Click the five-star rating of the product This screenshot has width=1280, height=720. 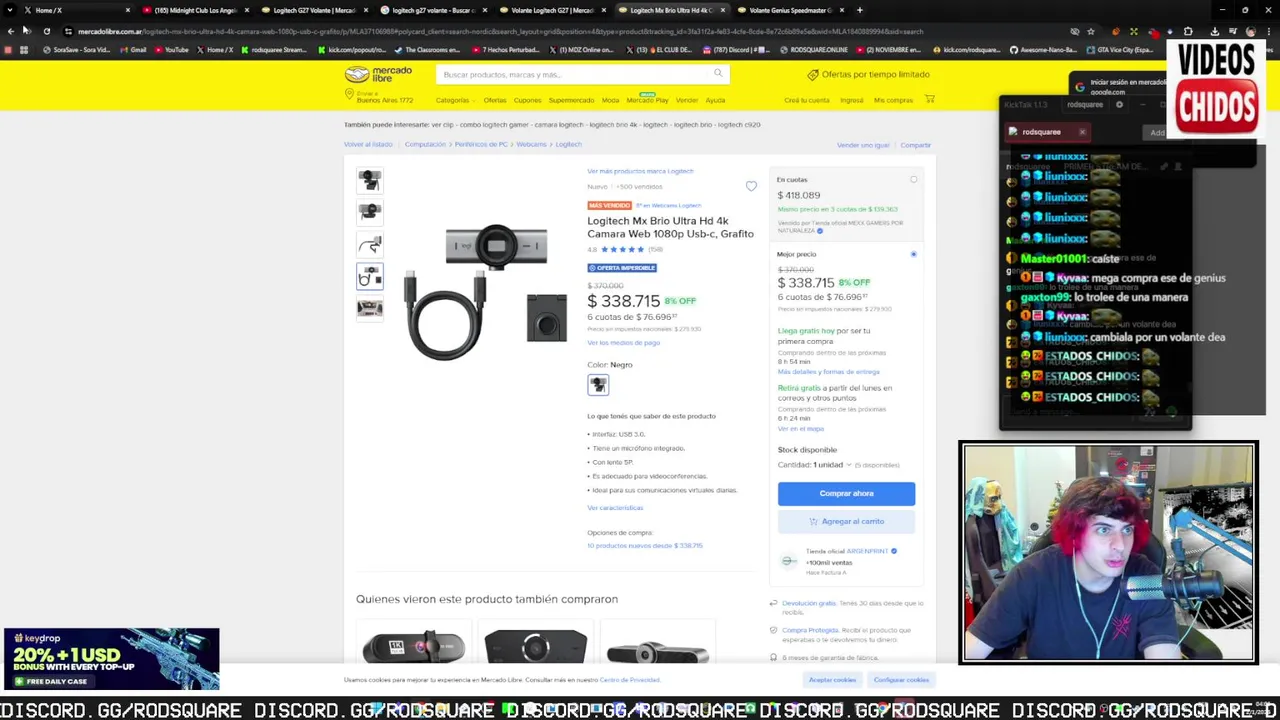coord(622,249)
